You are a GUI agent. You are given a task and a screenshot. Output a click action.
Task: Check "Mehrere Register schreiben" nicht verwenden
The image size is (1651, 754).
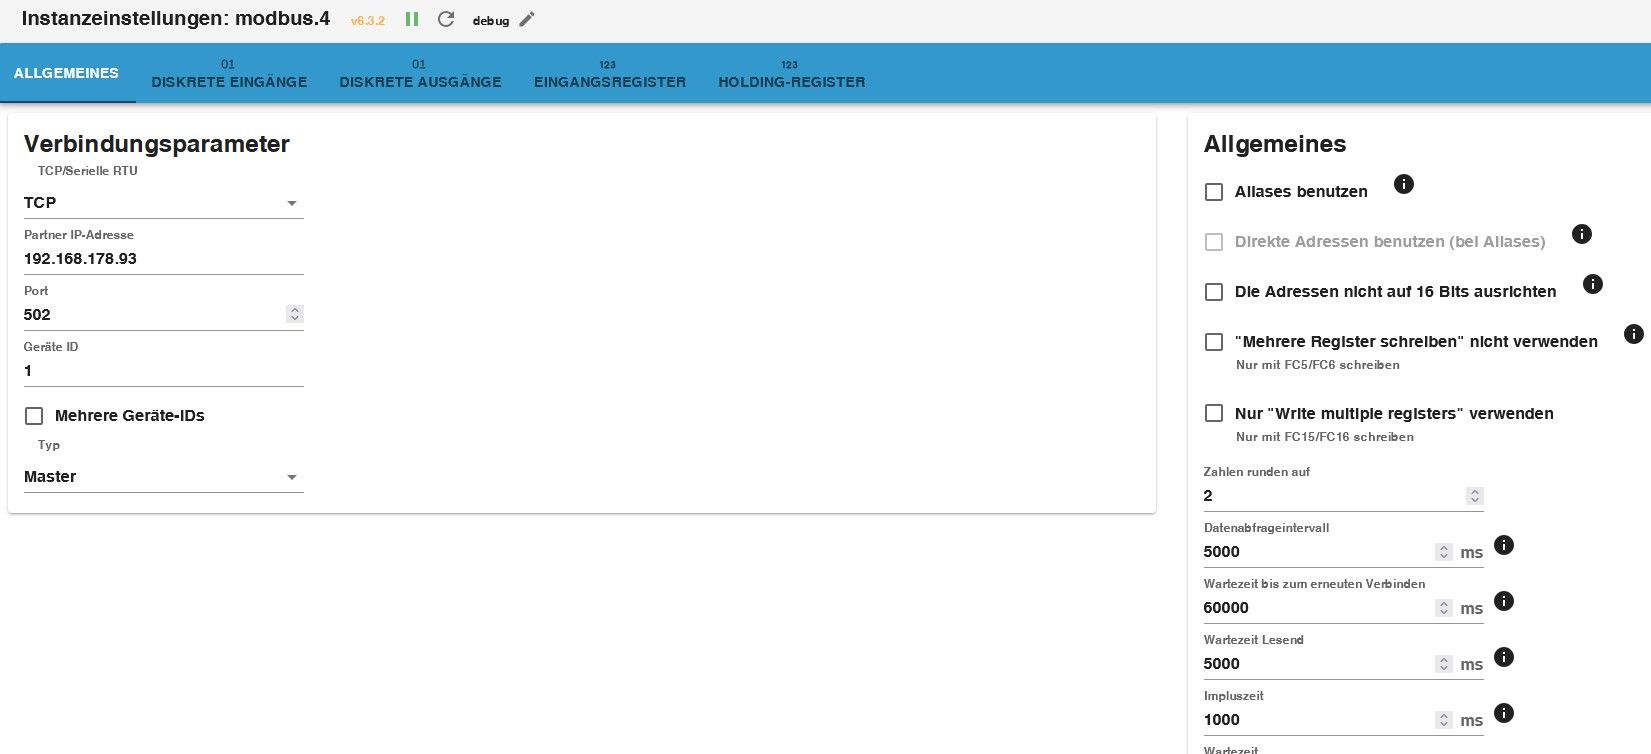[x=1214, y=342]
